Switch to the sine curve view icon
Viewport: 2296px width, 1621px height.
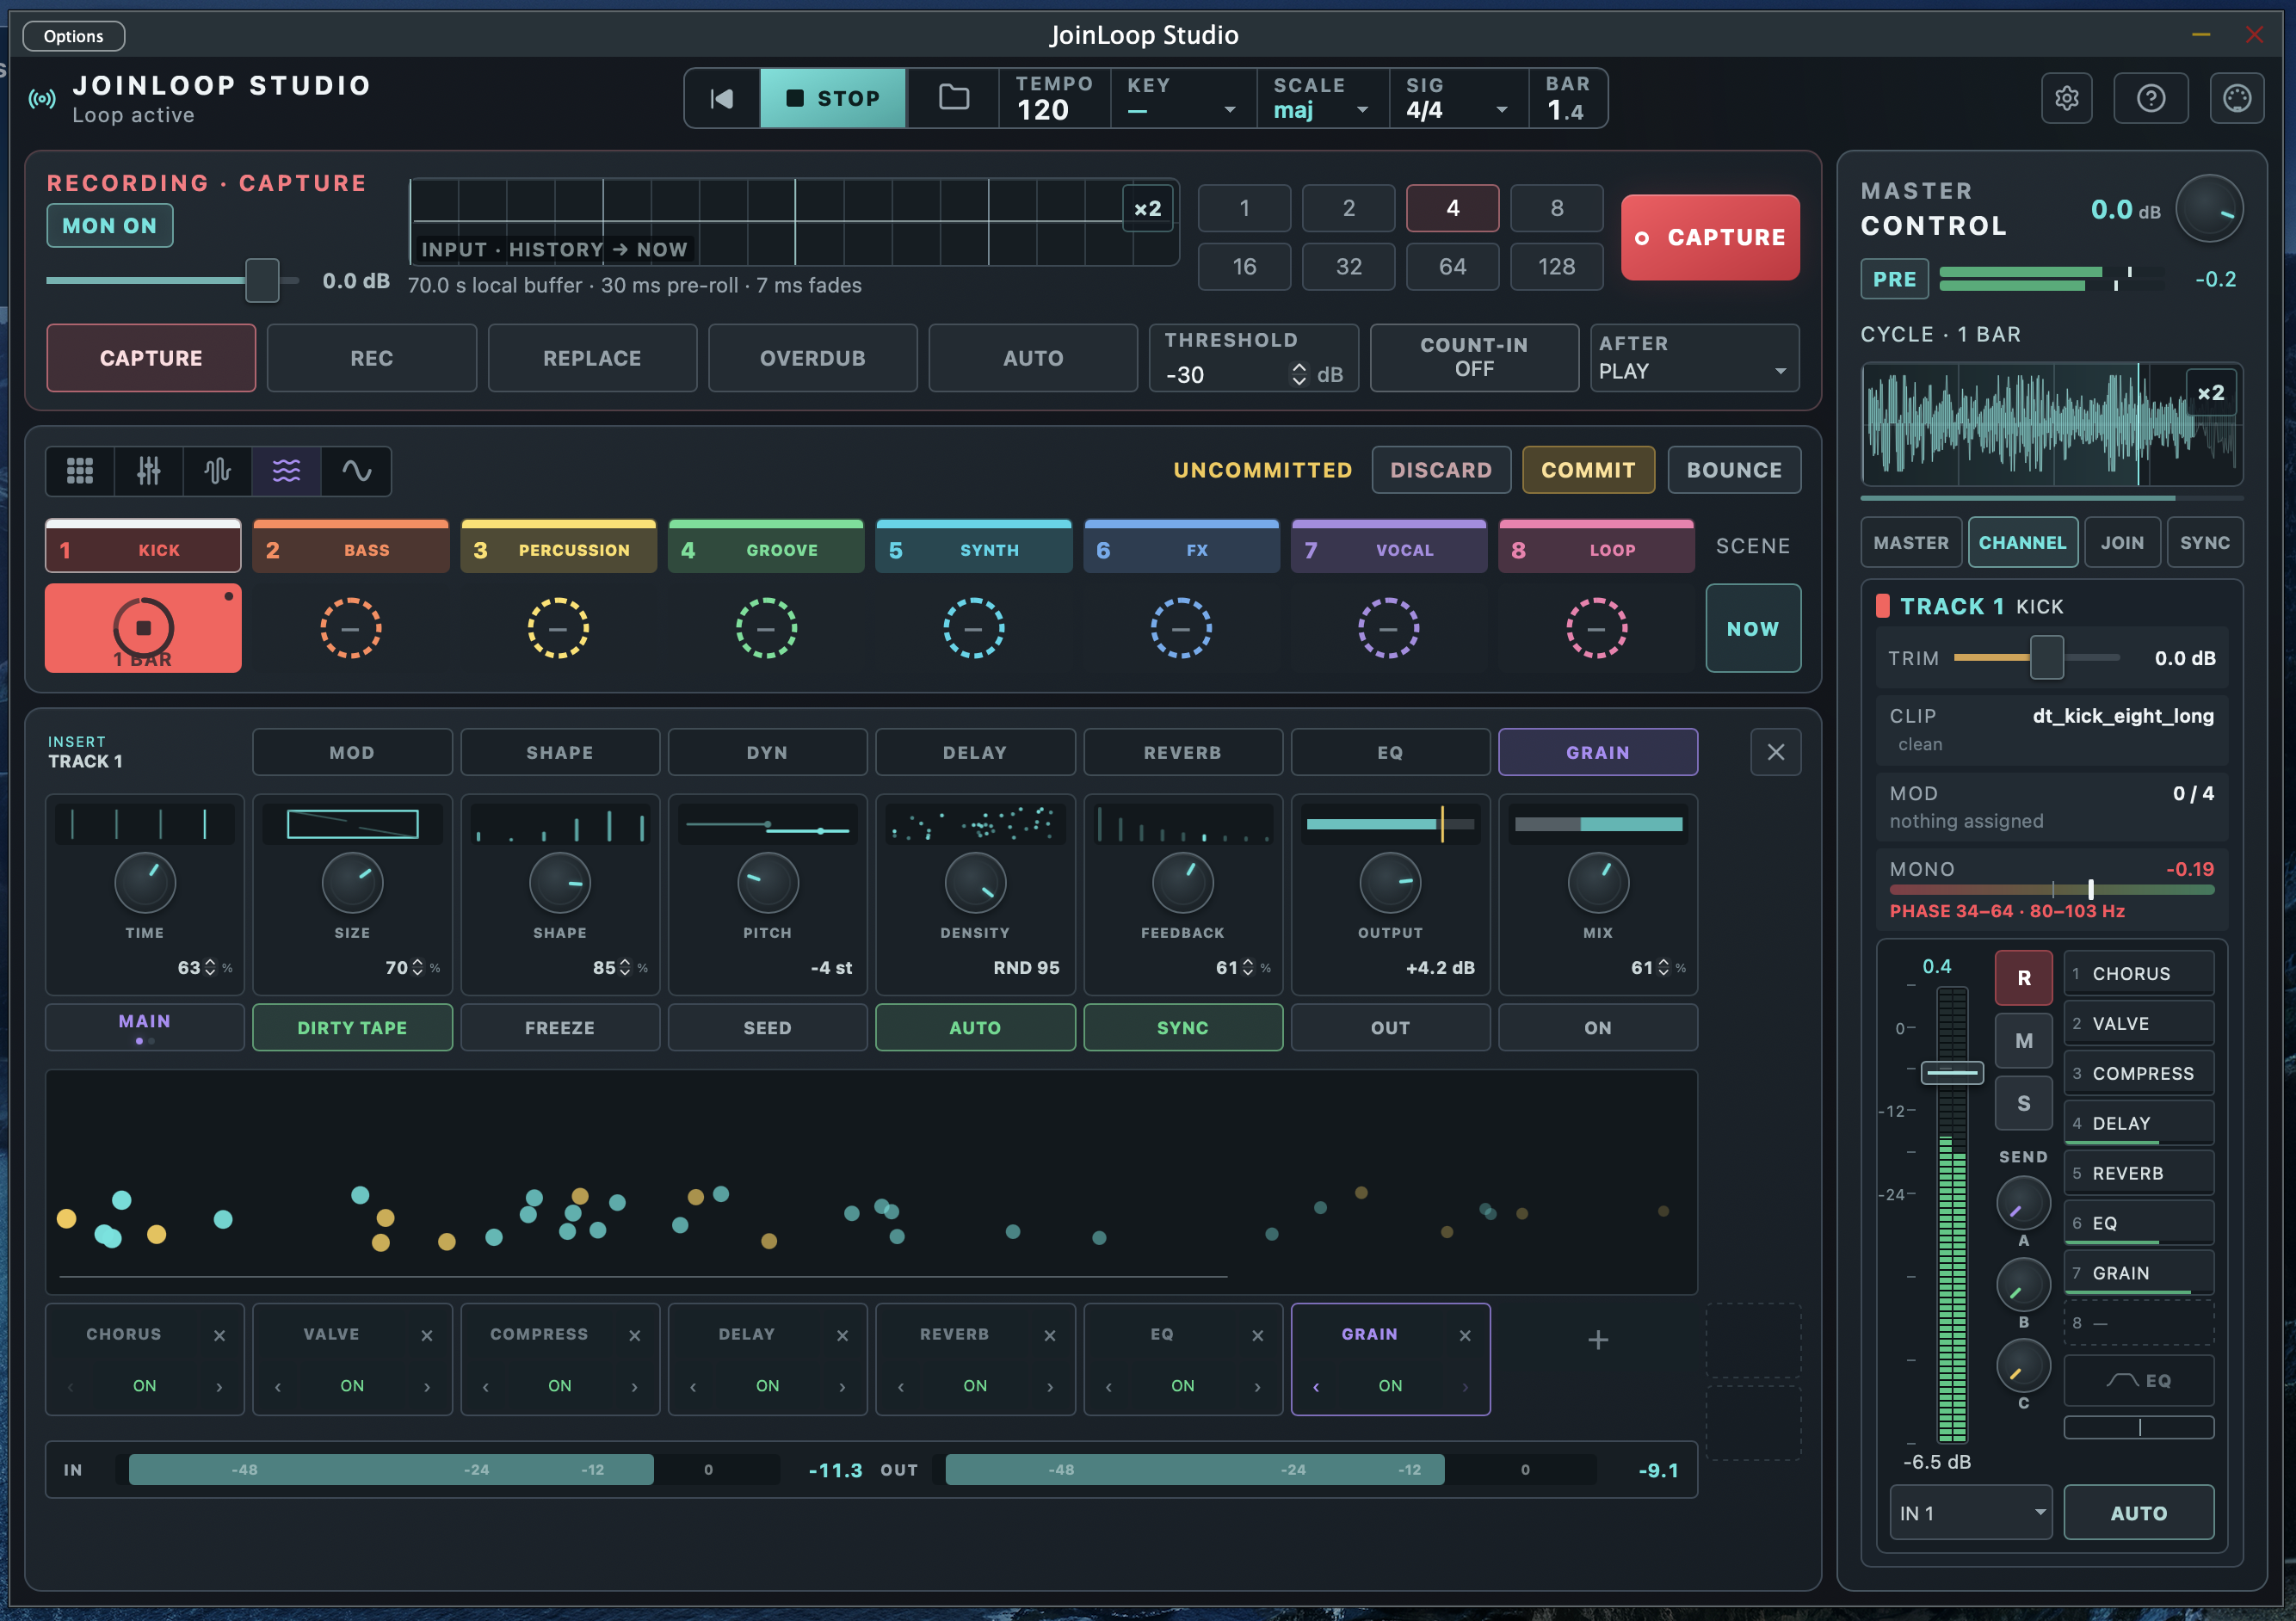click(356, 470)
